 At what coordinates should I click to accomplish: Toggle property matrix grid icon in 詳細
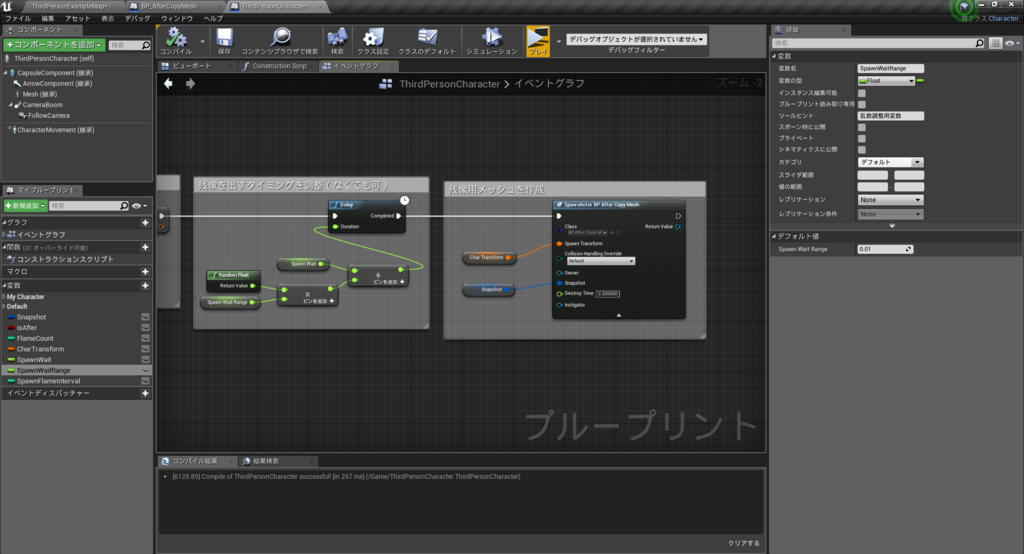[995, 43]
